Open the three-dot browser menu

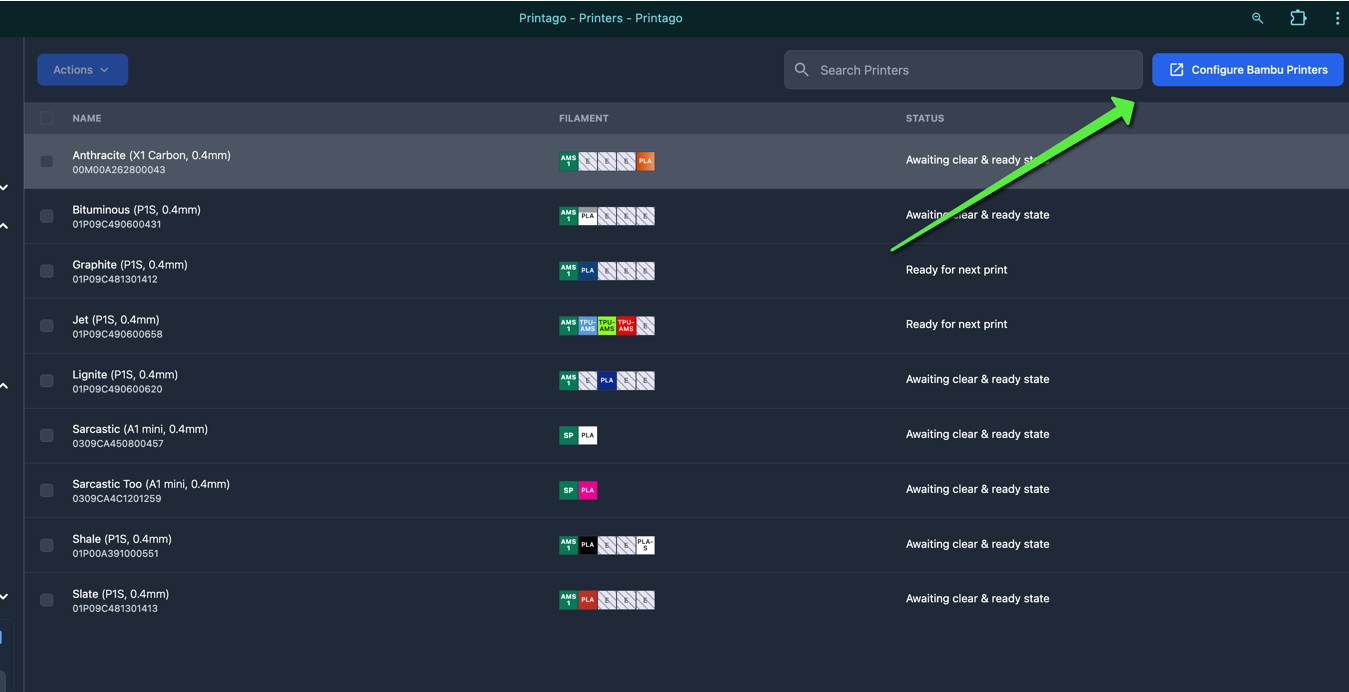click(1336, 18)
